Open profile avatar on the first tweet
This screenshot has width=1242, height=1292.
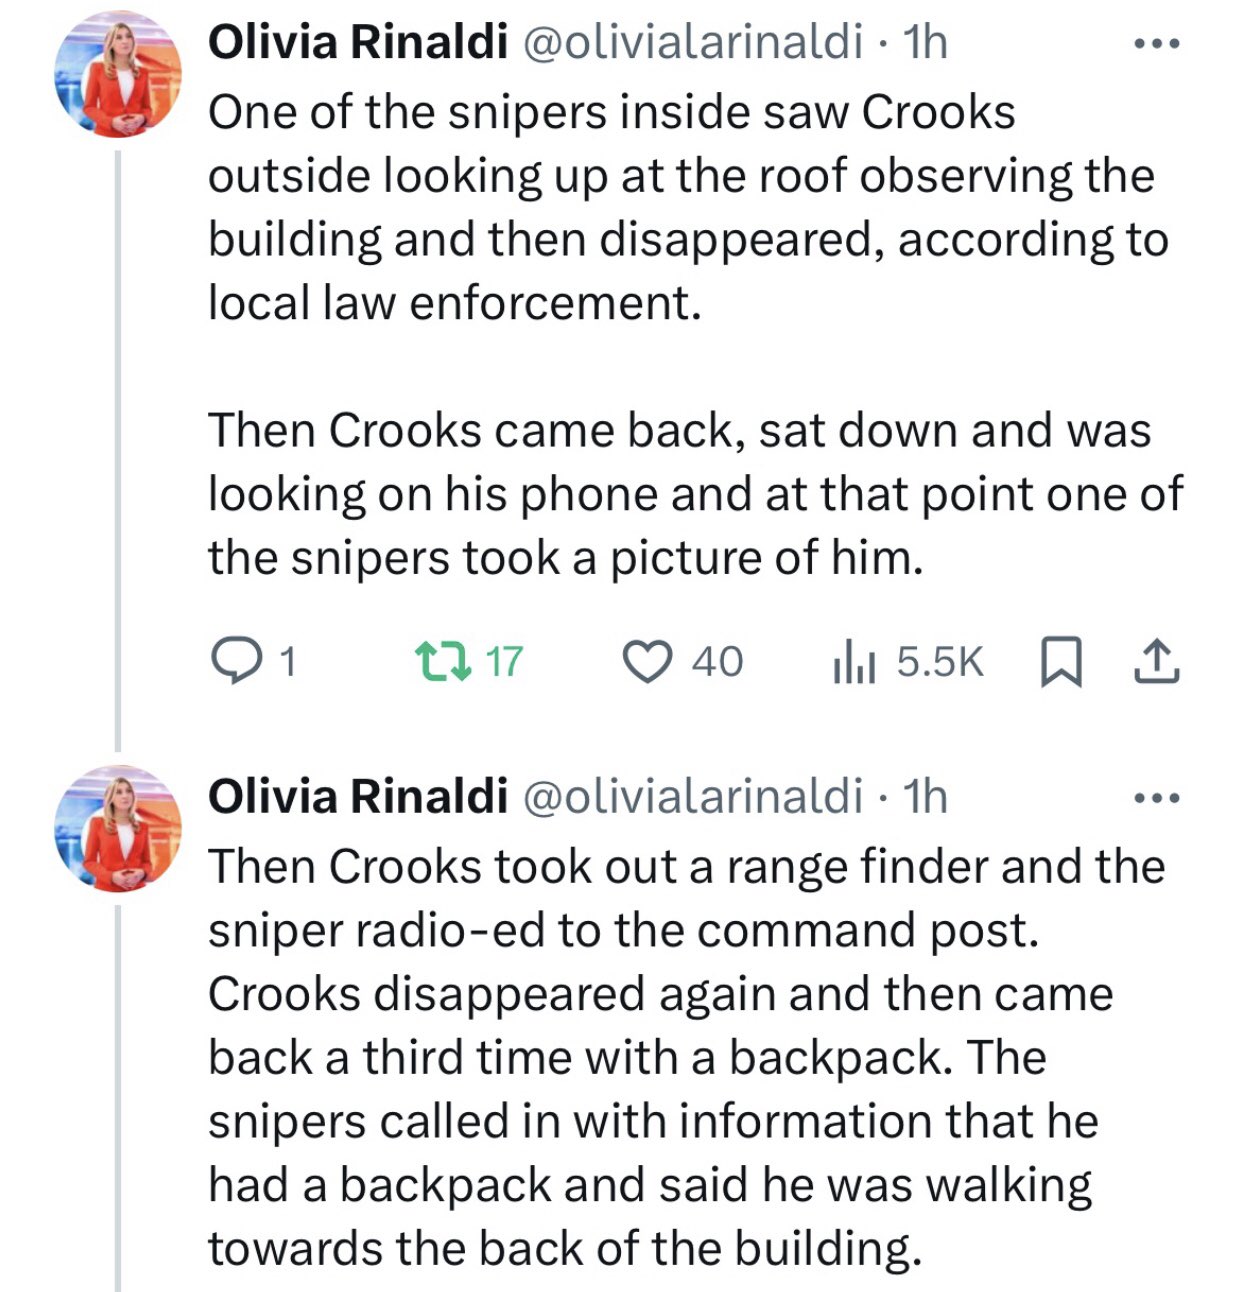[x=118, y=77]
